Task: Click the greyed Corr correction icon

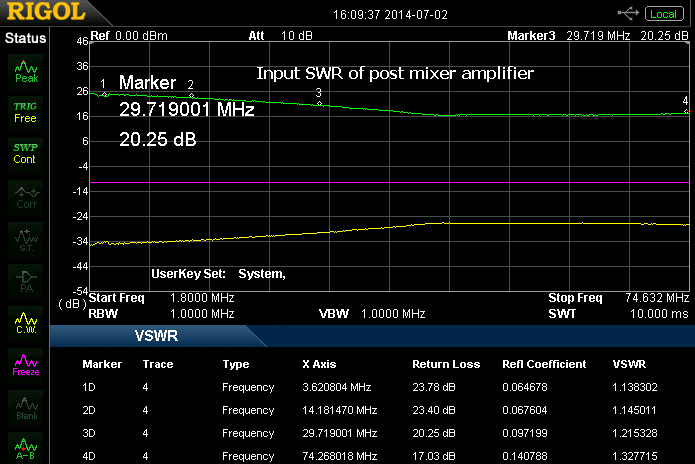Action: [26, 196]
